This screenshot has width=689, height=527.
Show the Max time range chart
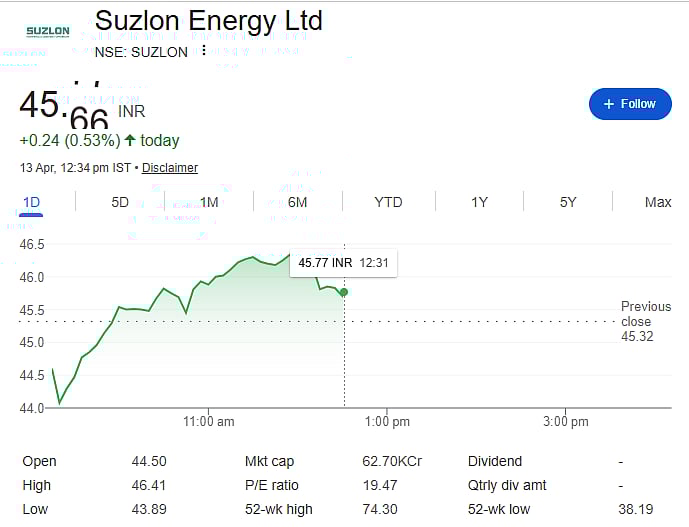658,202
